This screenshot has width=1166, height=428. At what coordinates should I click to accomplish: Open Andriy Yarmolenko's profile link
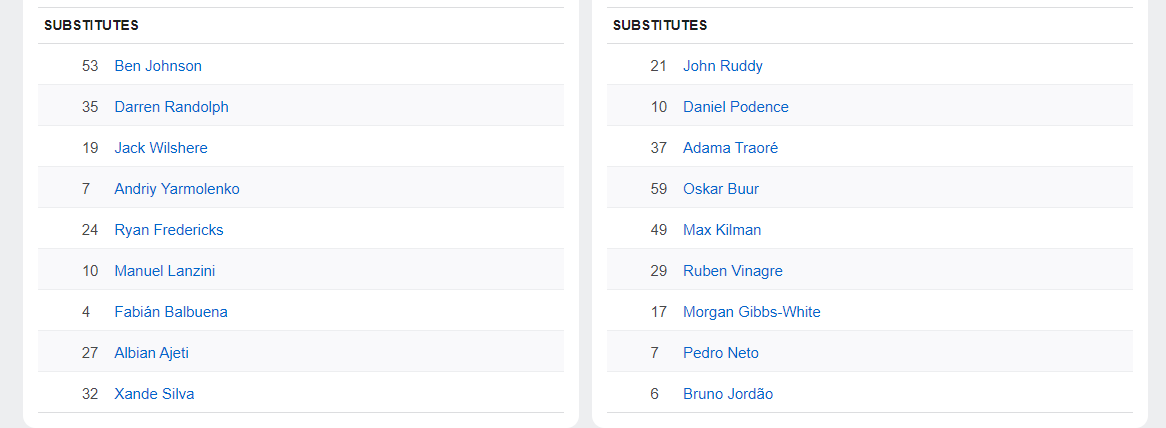177,189
